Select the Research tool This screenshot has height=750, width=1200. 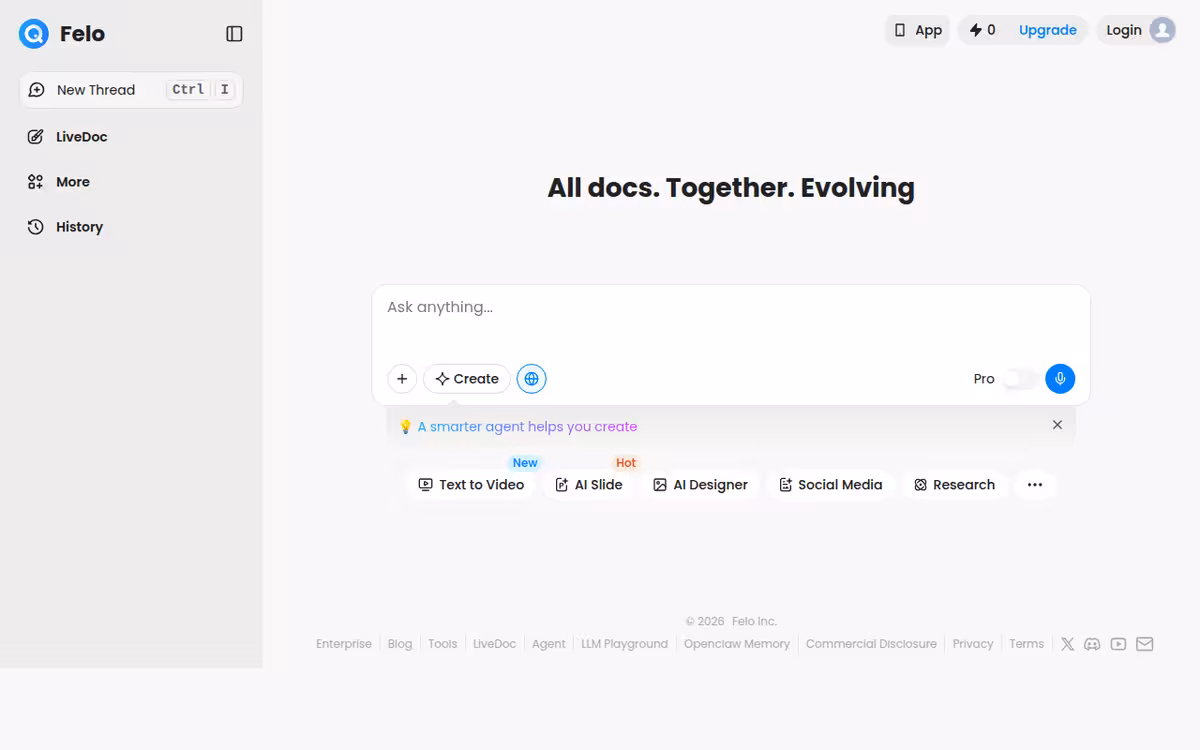pyautogui.click(x=954, y=485)
